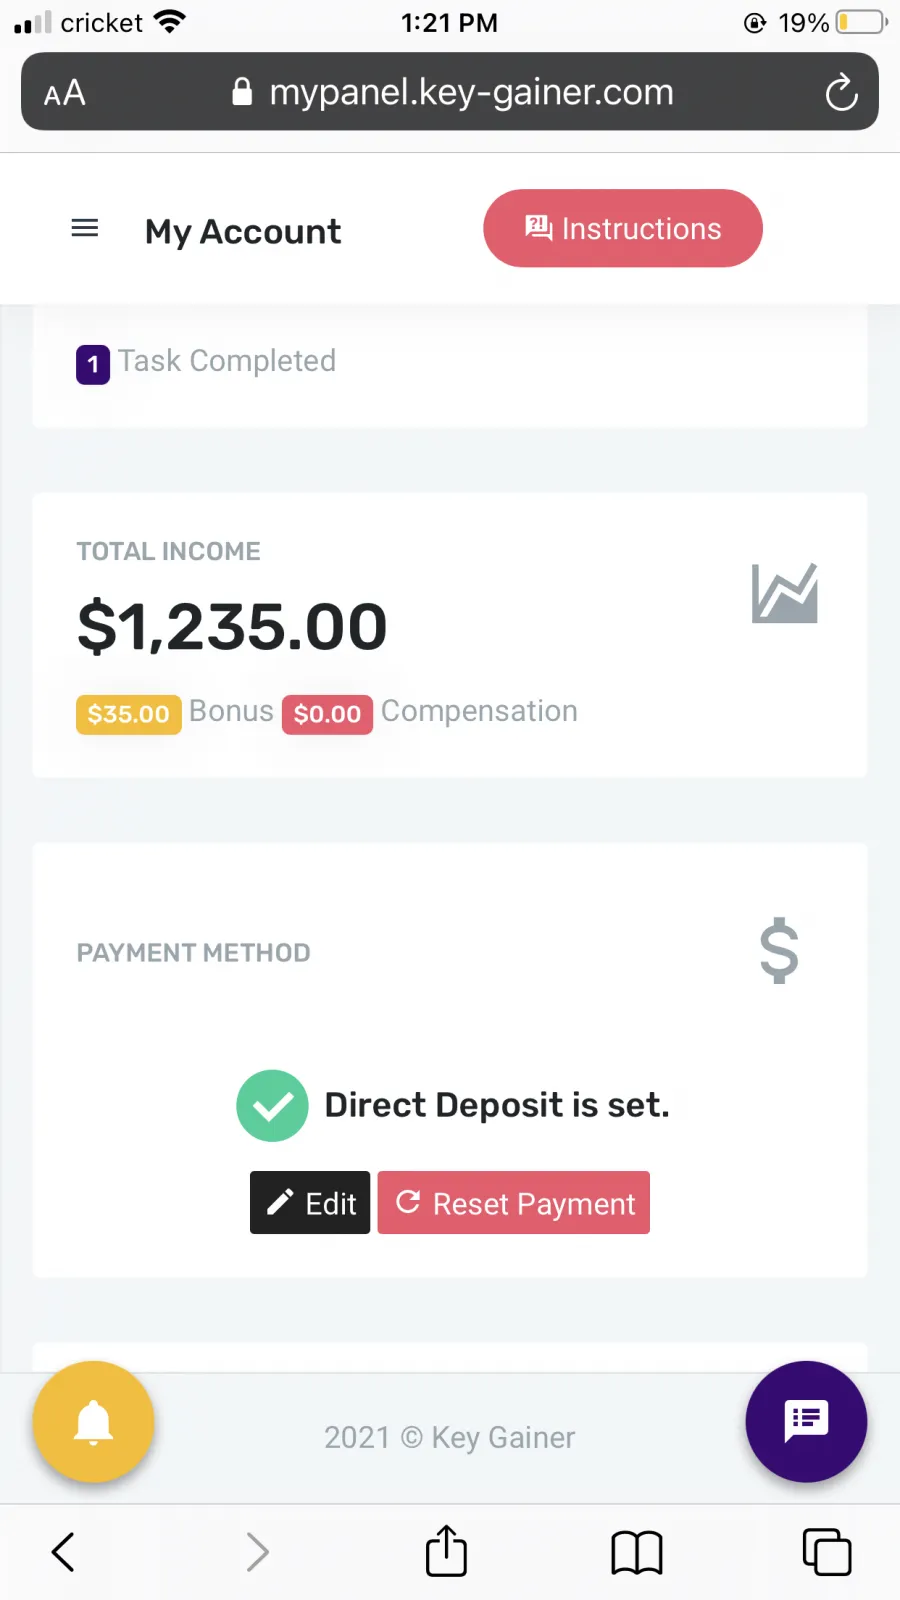
Task: Reload the page in address bar
Action: click(841, 93)
